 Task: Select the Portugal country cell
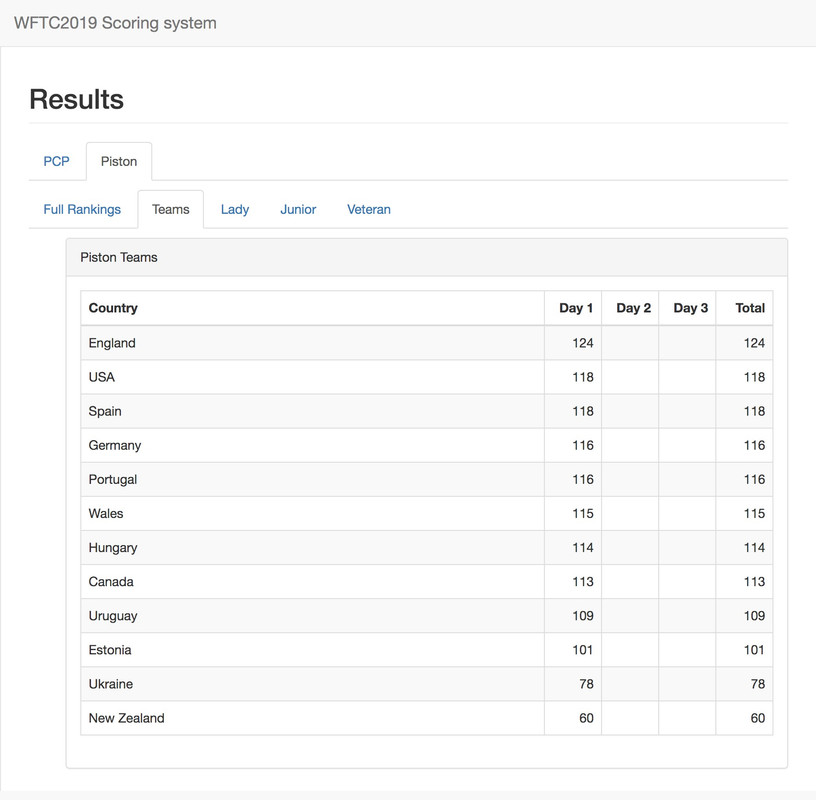click(313, 479)
